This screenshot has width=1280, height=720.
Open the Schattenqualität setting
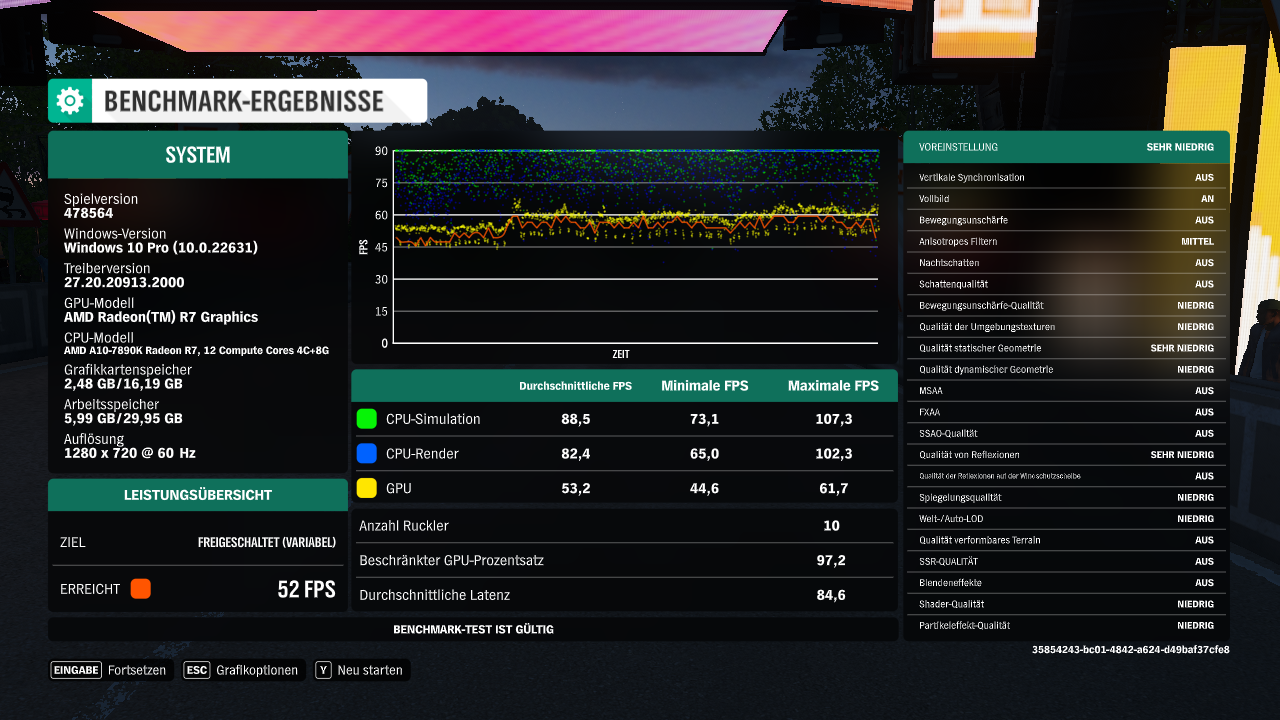(1066, 283)
